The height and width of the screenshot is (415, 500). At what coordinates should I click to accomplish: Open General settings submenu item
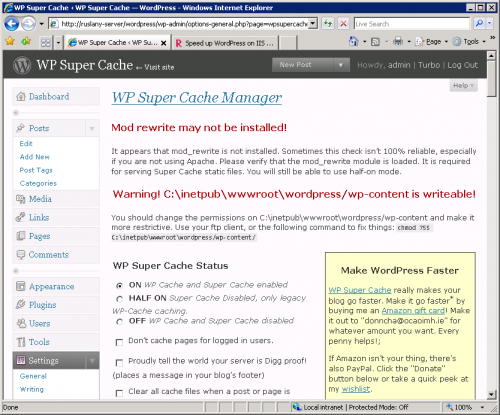click(33, 376)
